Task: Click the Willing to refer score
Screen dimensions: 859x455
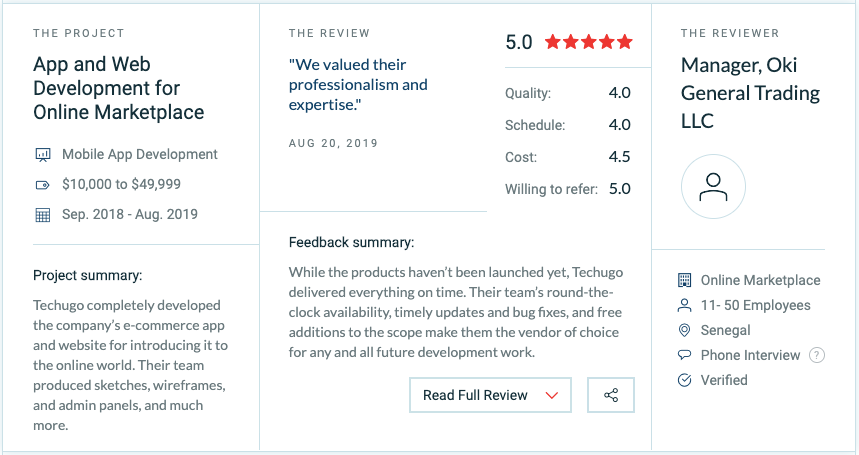Action: point(619,189)
